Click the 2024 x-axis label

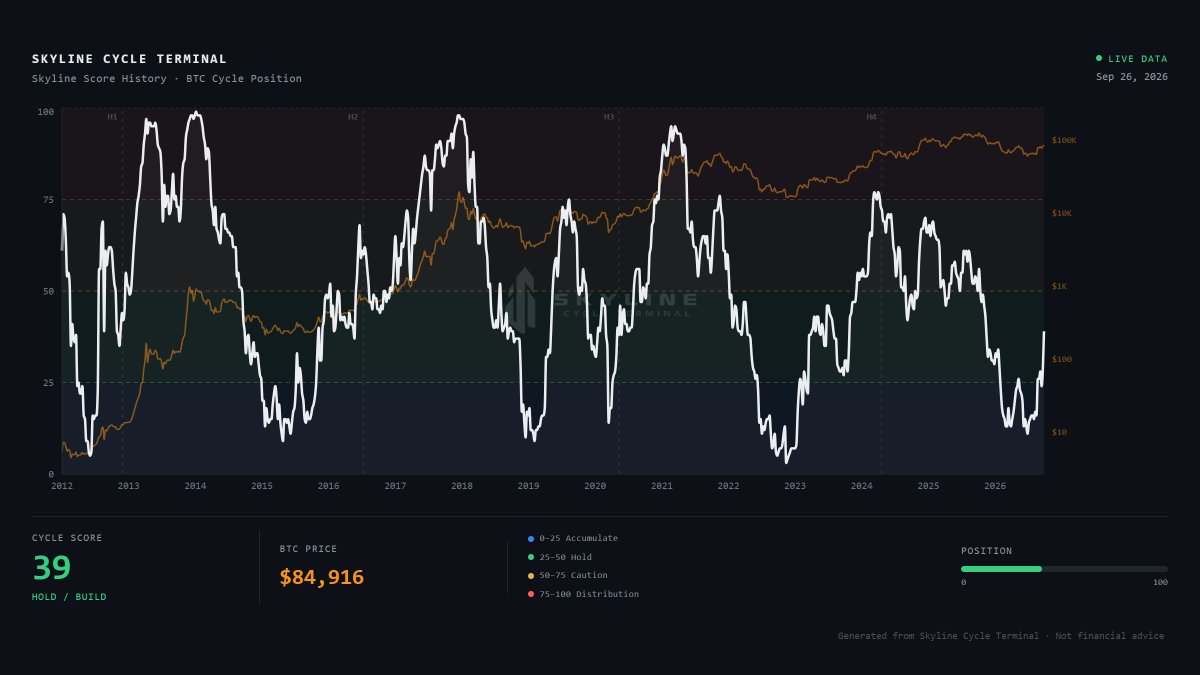[862, 486]
